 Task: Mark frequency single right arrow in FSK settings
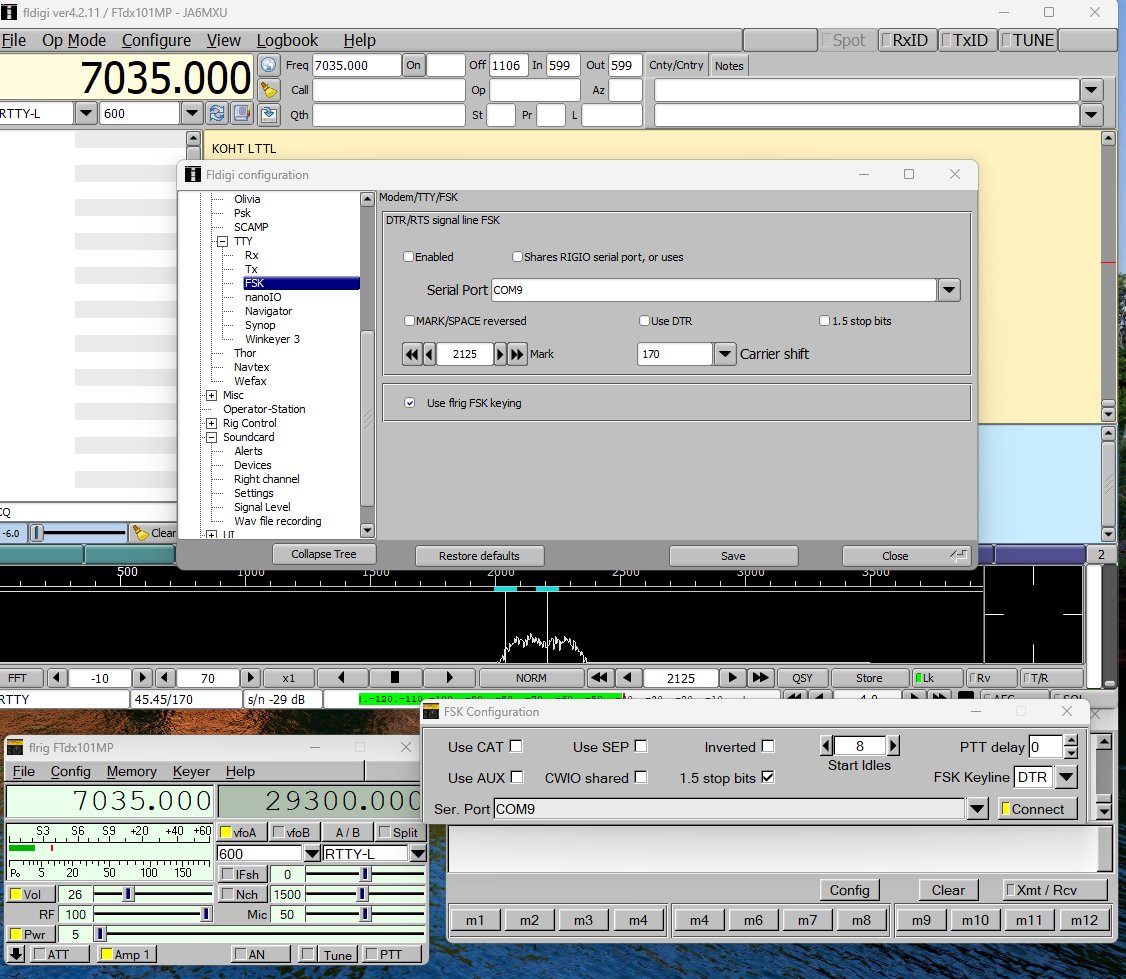(500, 354)
